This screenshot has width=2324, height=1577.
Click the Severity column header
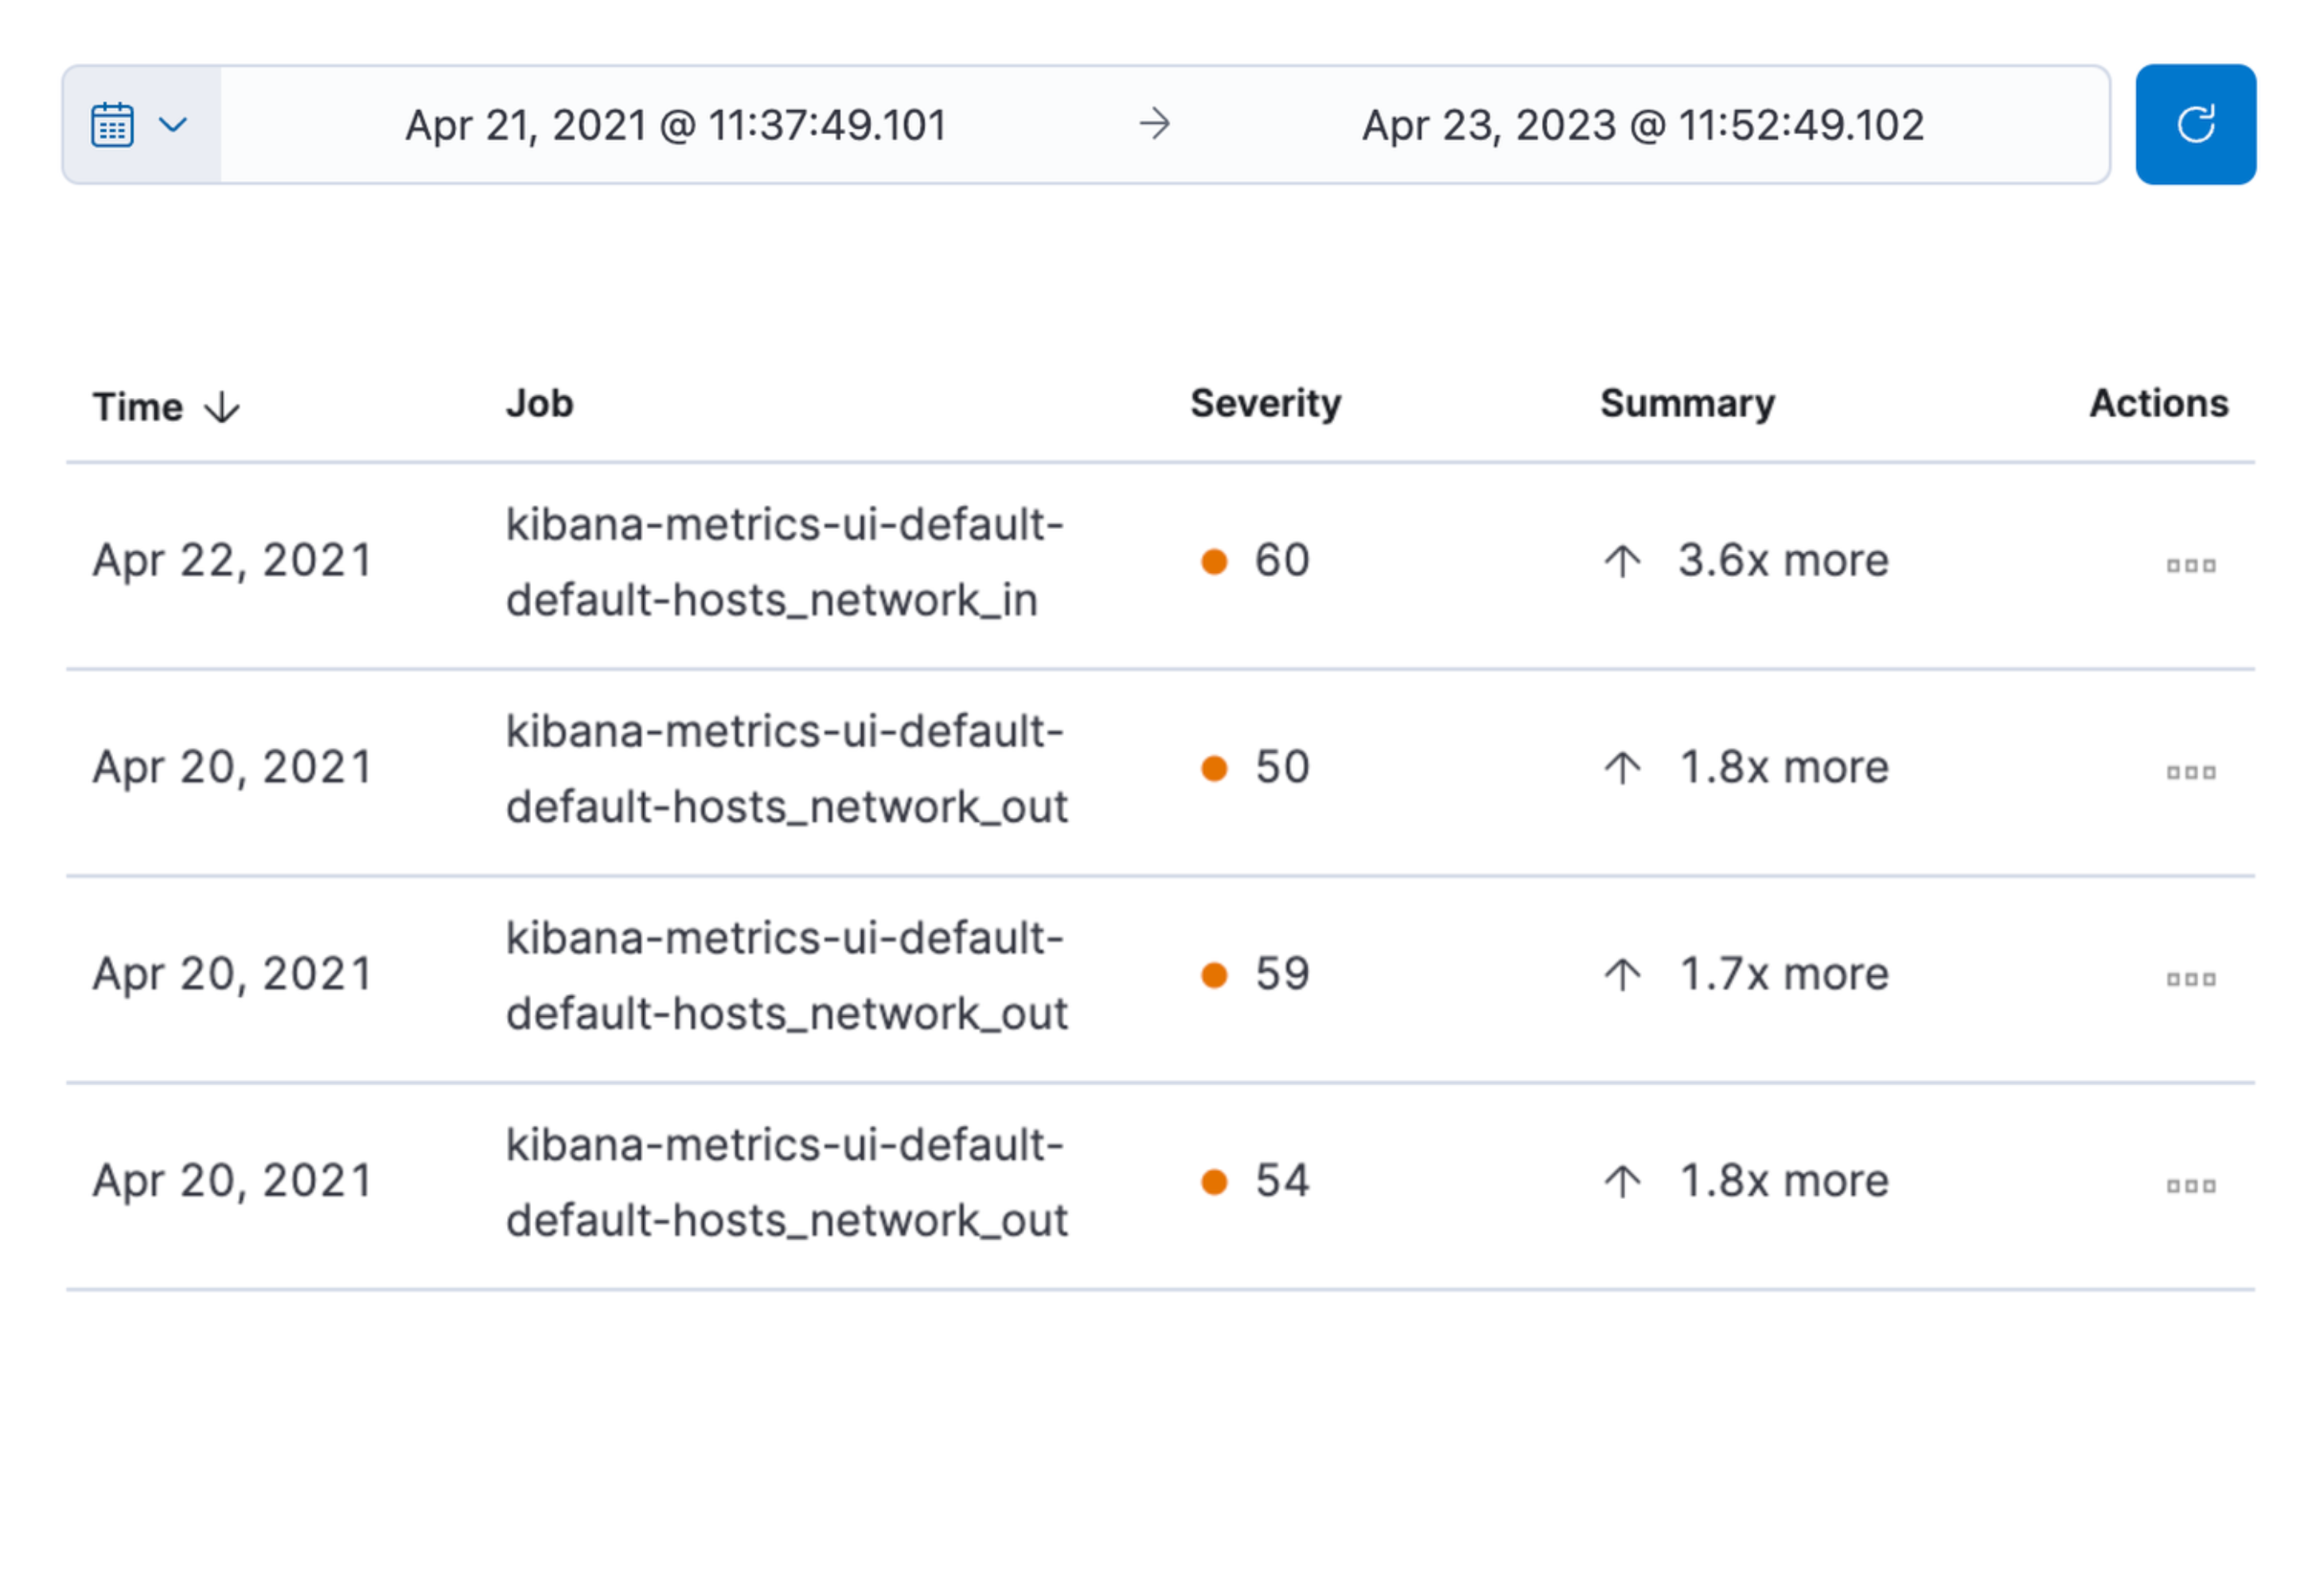point(1265,404)
